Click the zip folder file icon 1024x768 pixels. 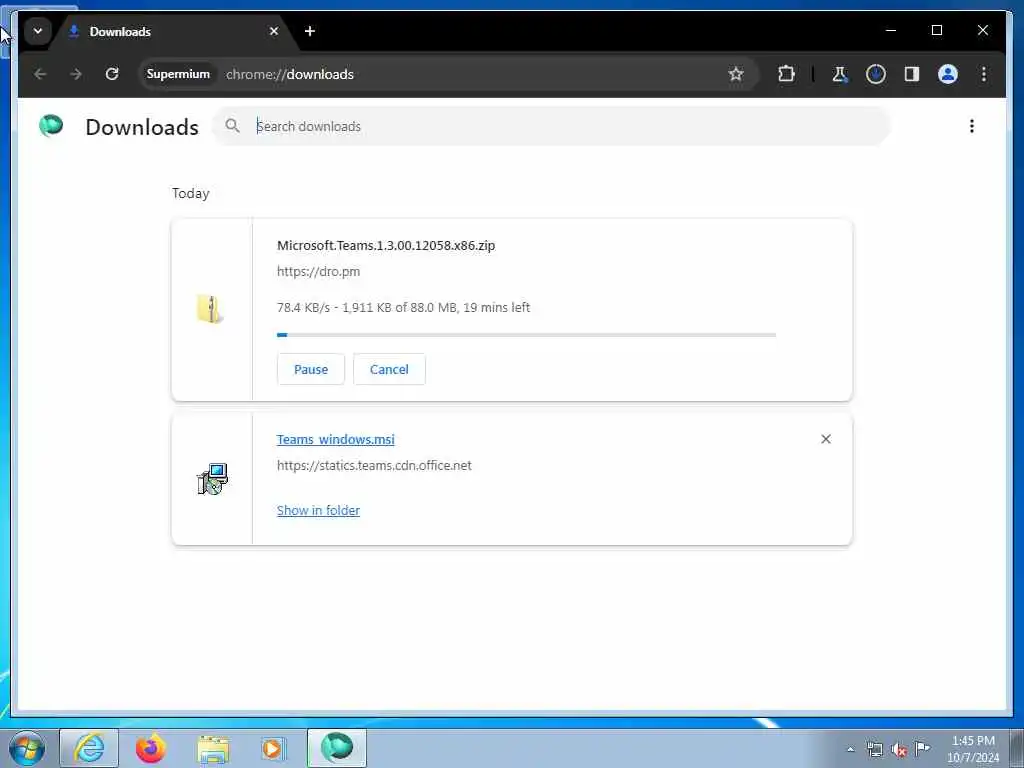coord(210,309)
